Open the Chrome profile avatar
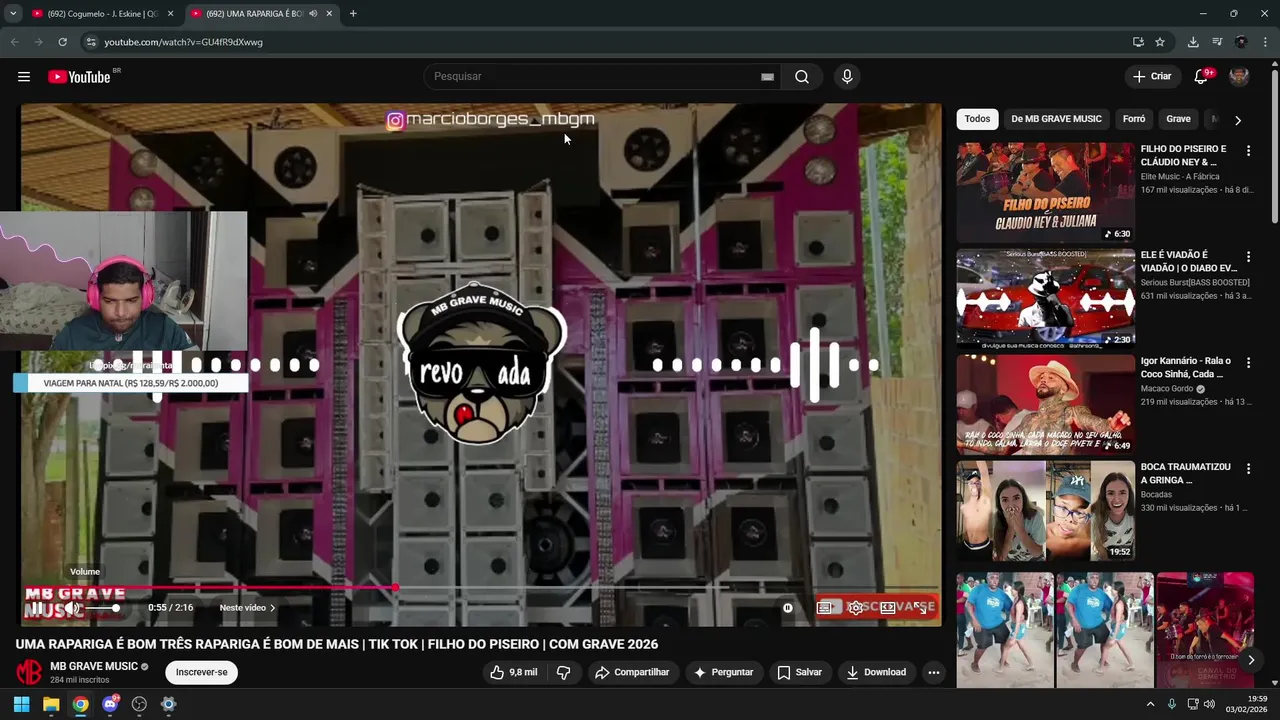Screen dimensions: 1280x720 click(x=1241, y=42)
